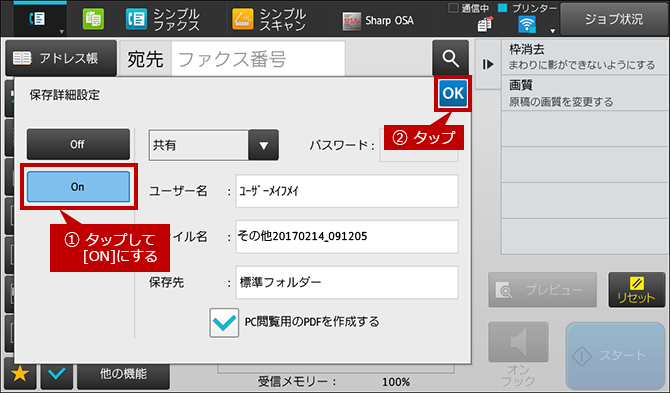670x393 pixels.
Task: Tap the スタート button
Action: click(615, 356)
